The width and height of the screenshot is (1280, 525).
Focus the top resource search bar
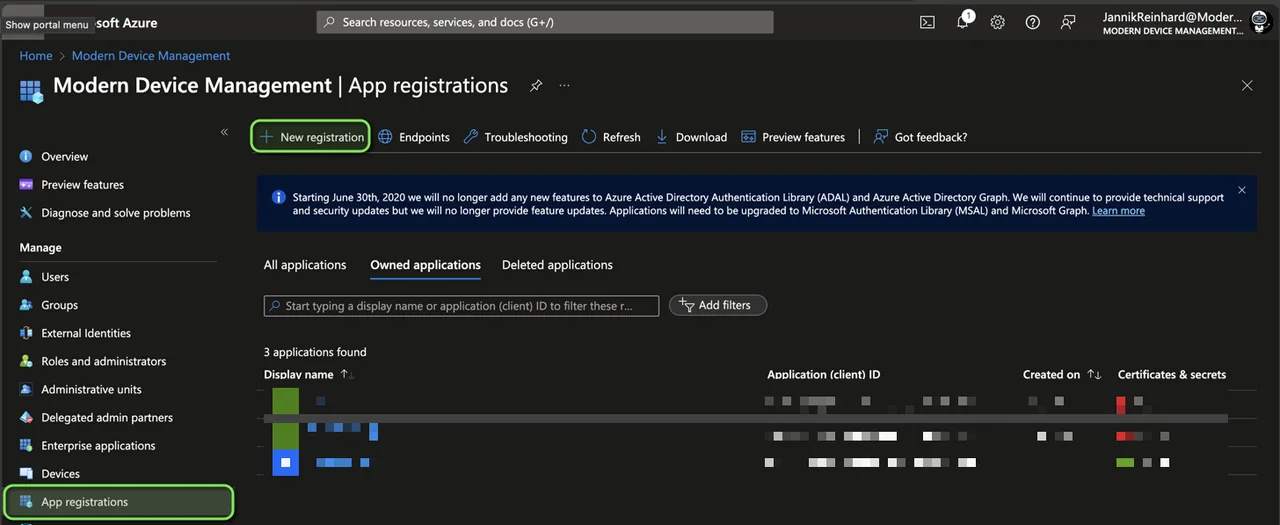pyautogui.click(x=545, y=22)
